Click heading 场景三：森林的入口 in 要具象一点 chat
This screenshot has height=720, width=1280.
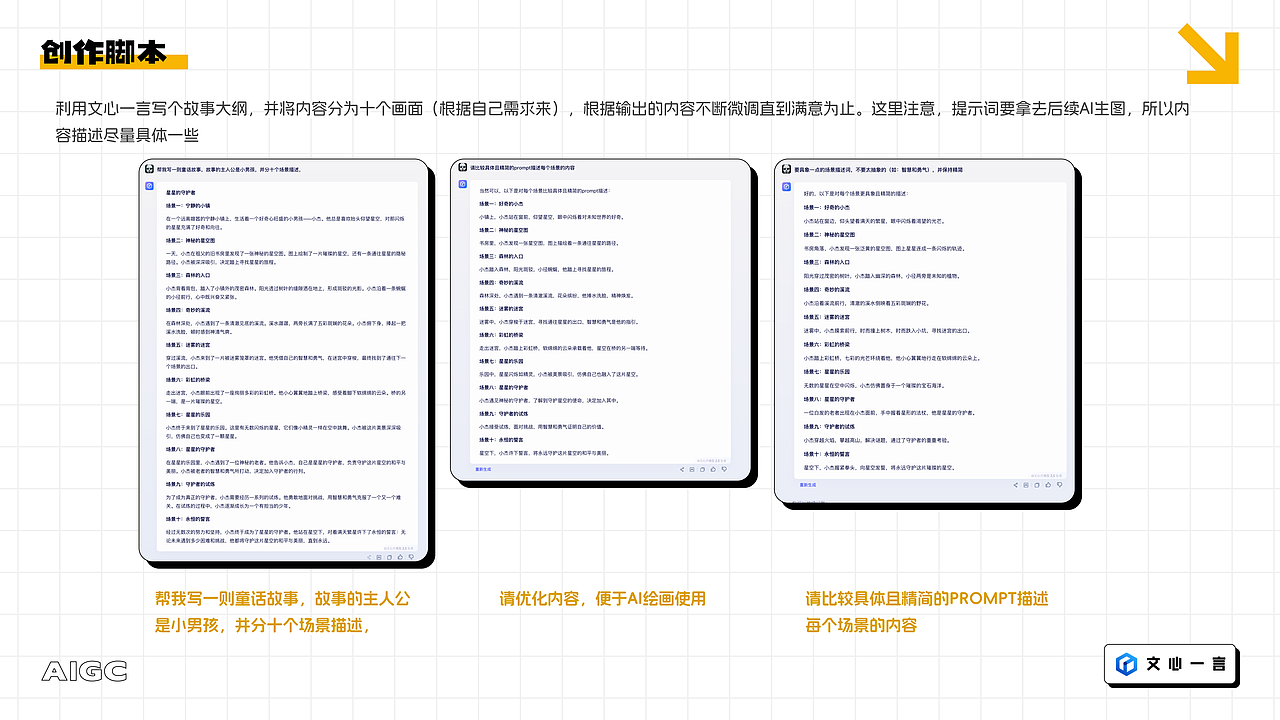[x=826, y=262]
